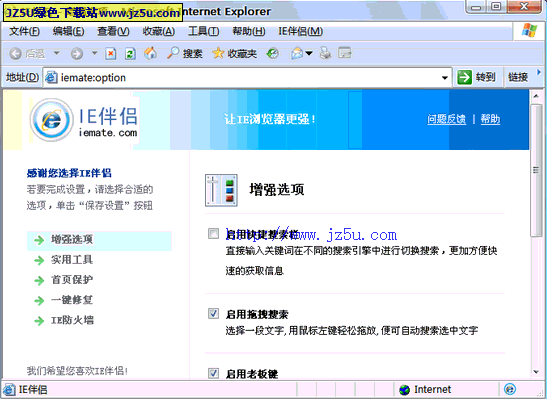Image resolution: width=547 pixels, height=399 pixels.
Task: Click the Windows flag logo
Action: click(529, 30)
